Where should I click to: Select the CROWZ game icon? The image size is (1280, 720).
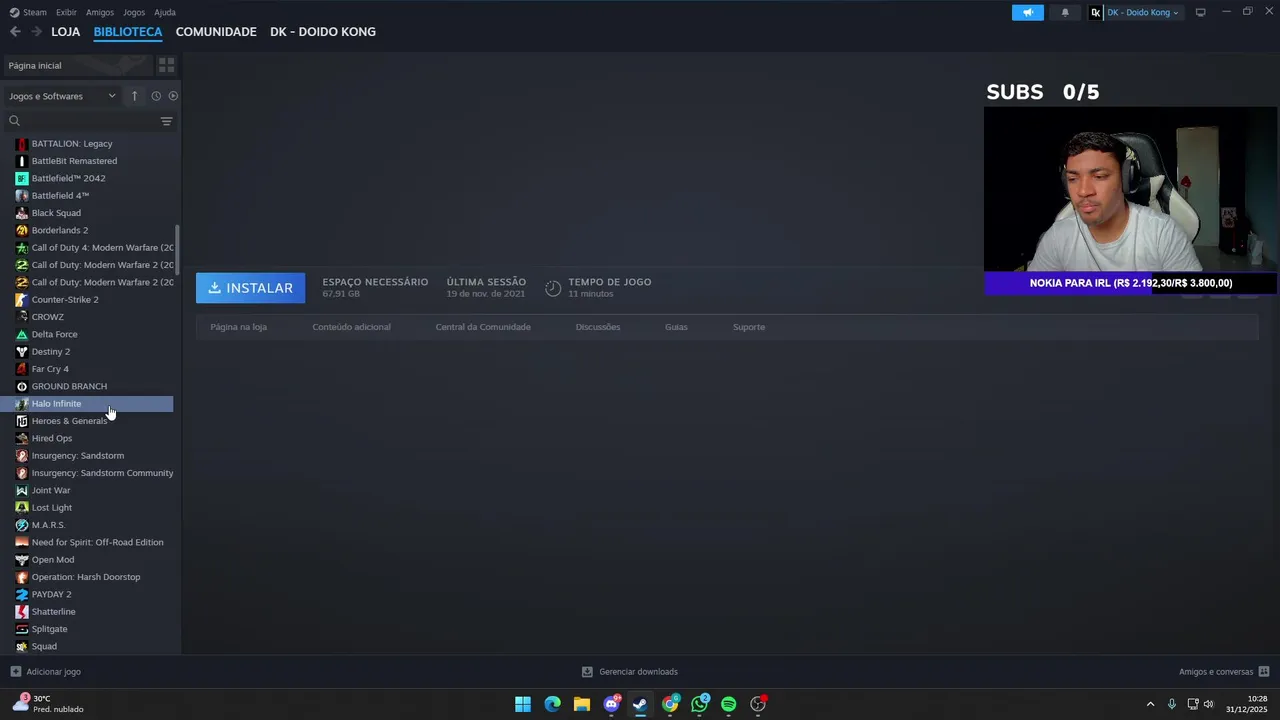[x=22, y=317]
